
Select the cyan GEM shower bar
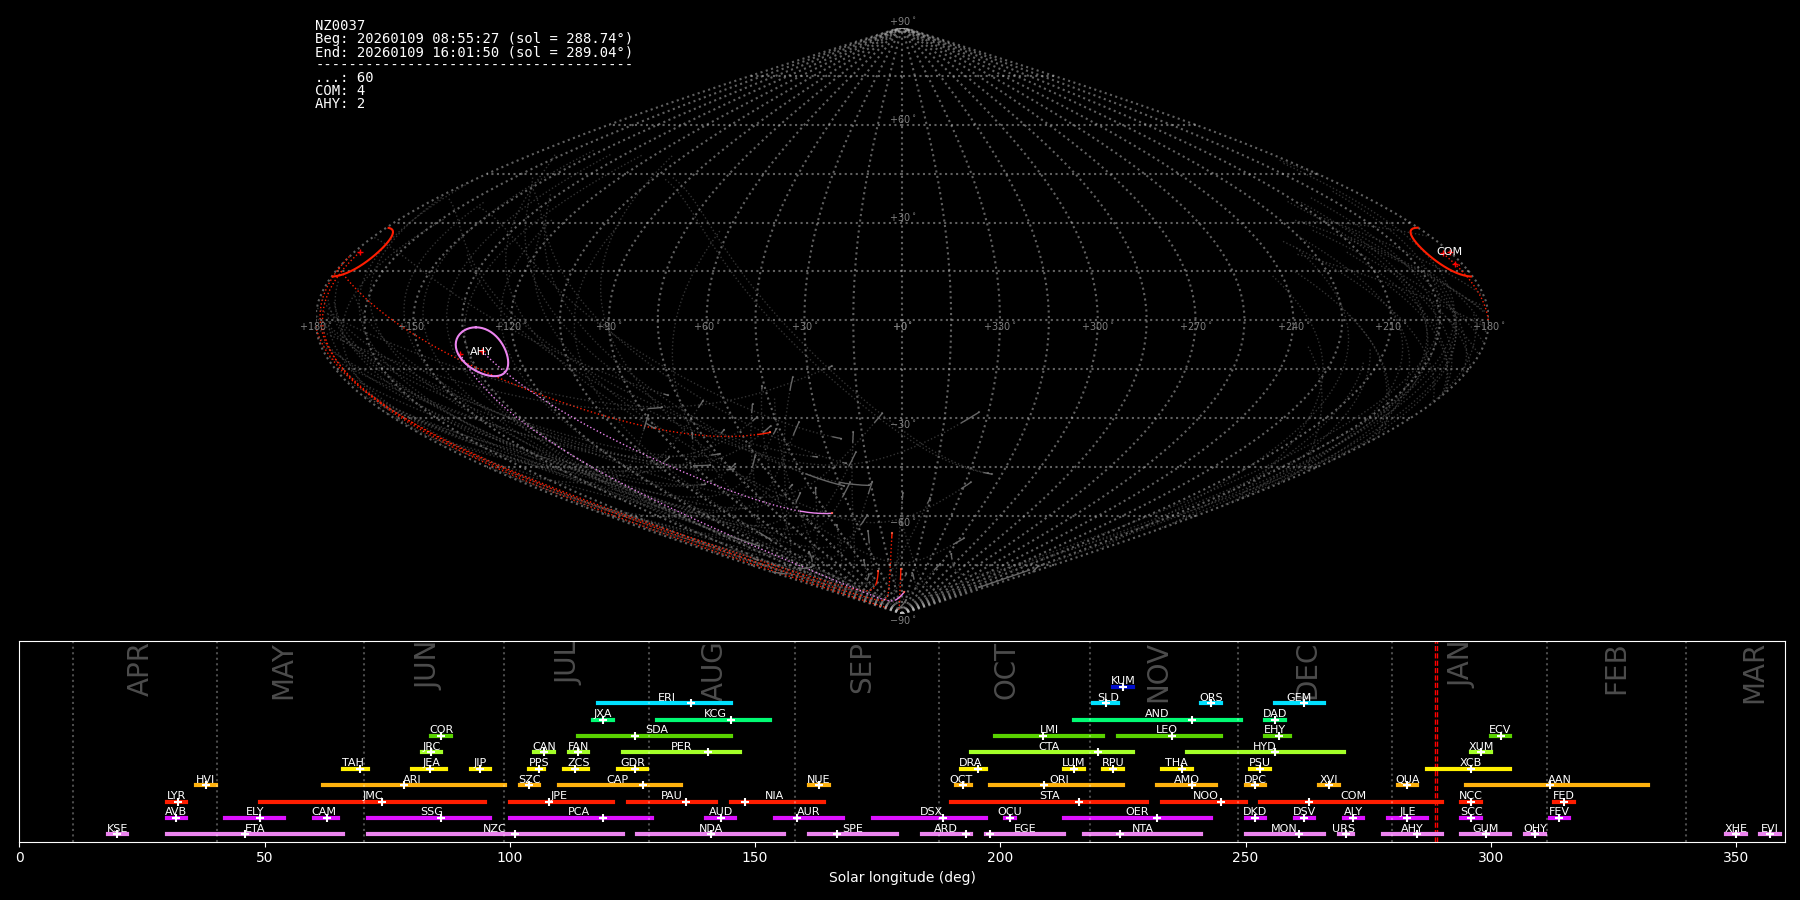tap(1298, 703)
